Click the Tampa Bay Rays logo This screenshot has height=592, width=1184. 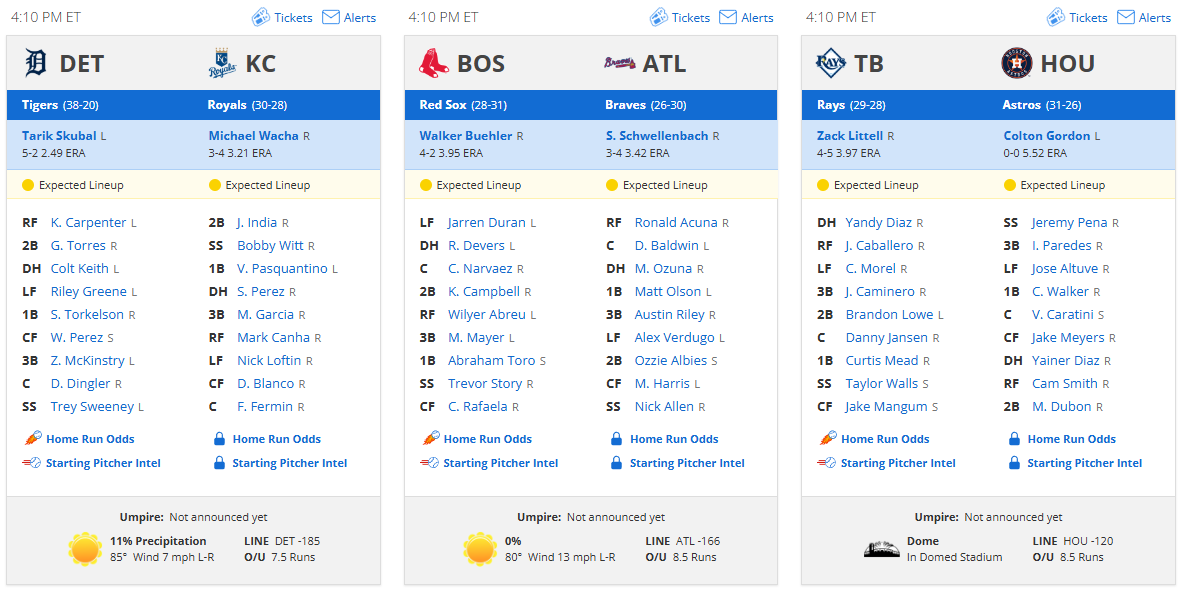point(831,63)
